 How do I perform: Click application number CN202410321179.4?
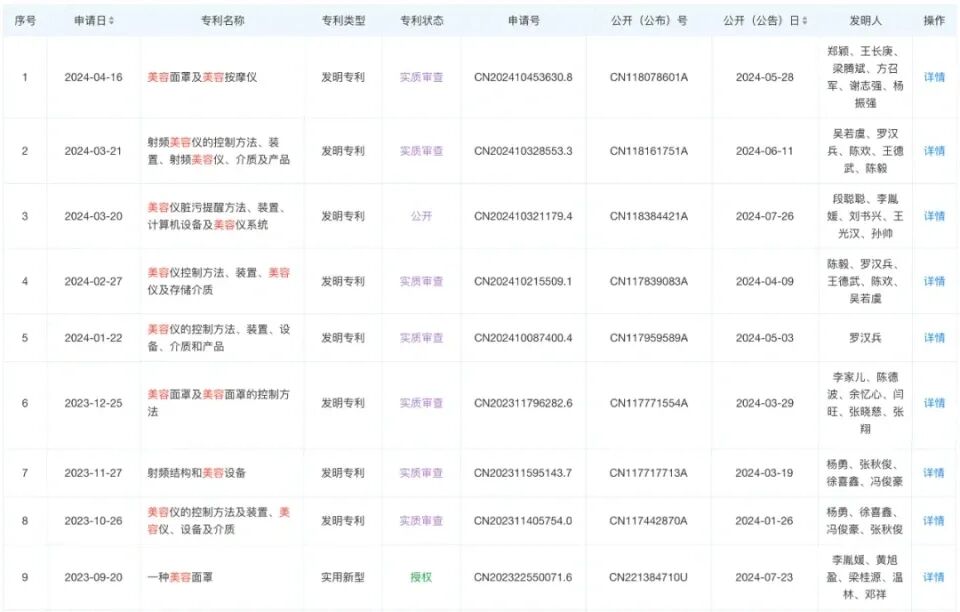point(523,216)
